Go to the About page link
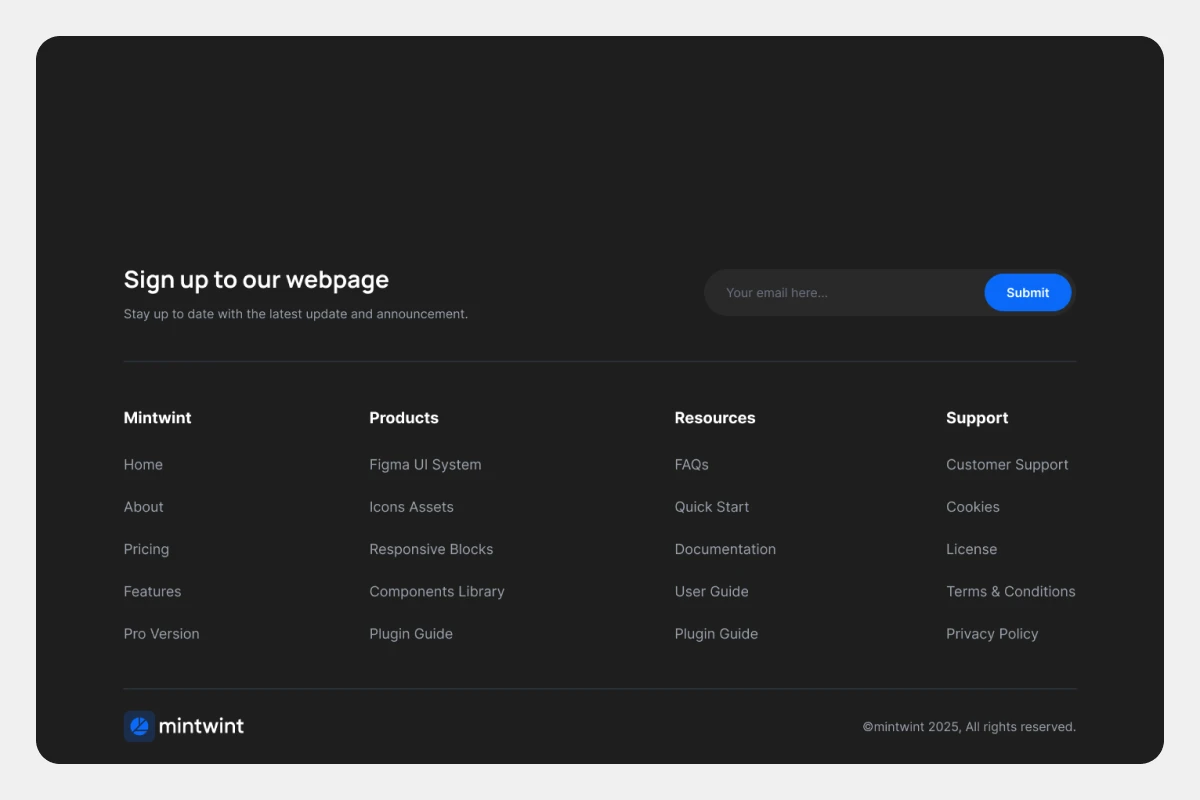Image resolution: width=1200 pixels, height=800 pixels. (x=143, y=507)
